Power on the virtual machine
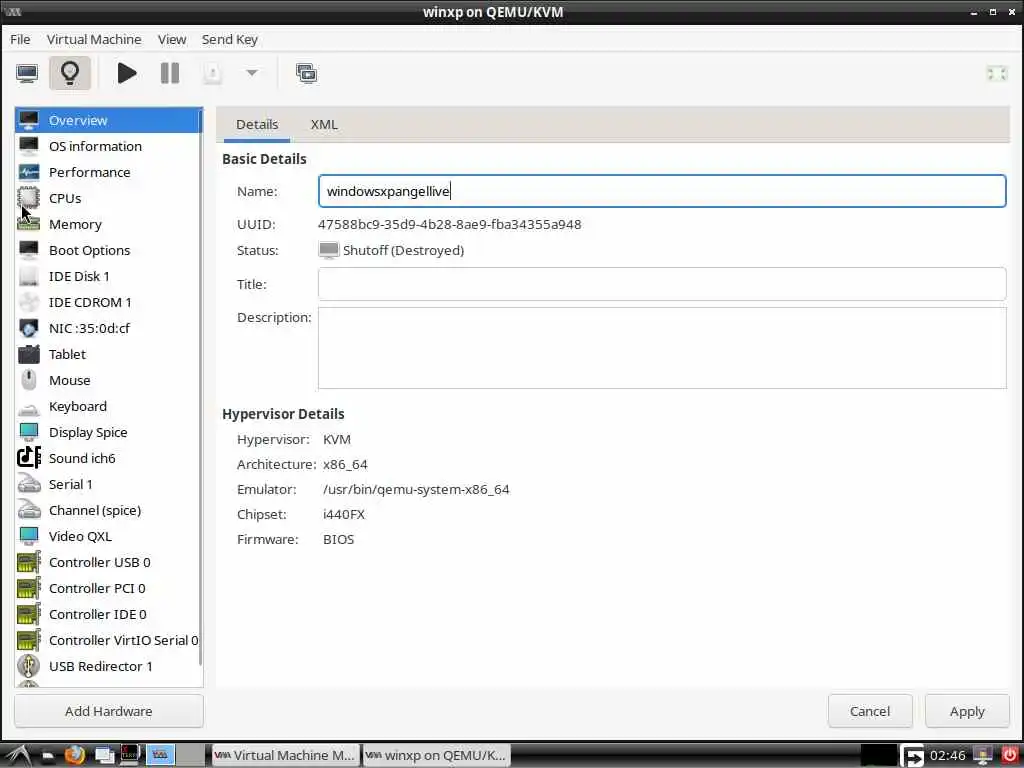The image size is (1024, 768). click(x=127, y=73)
